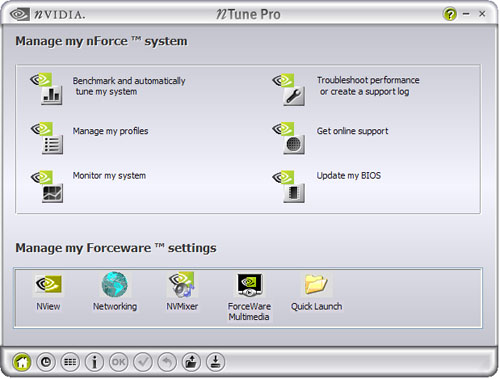The image size is (500, 379).
Task: Click the load profile folder icon in toolbar
Action: 191,362
